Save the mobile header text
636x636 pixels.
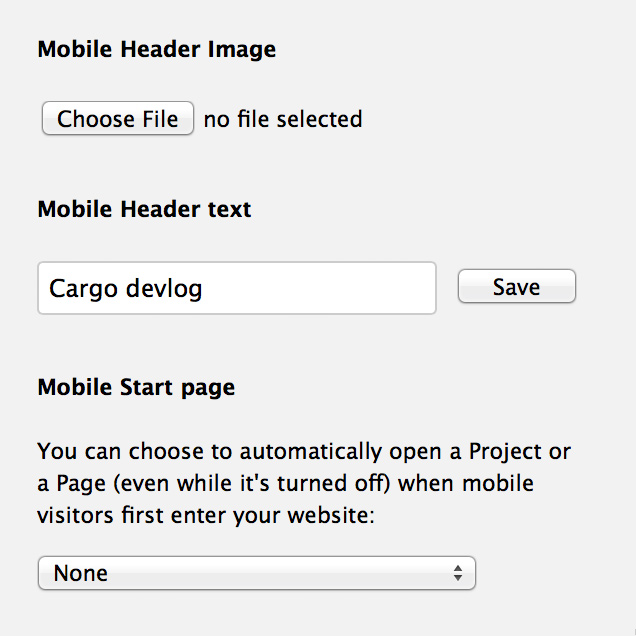[517, 286]
